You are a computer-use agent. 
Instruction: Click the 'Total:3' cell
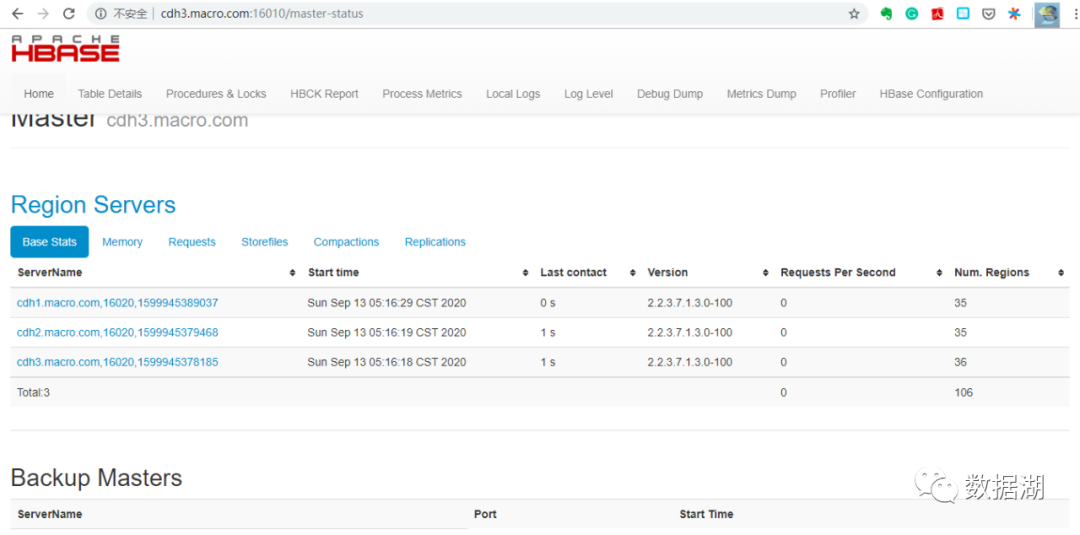pos(34,392)
